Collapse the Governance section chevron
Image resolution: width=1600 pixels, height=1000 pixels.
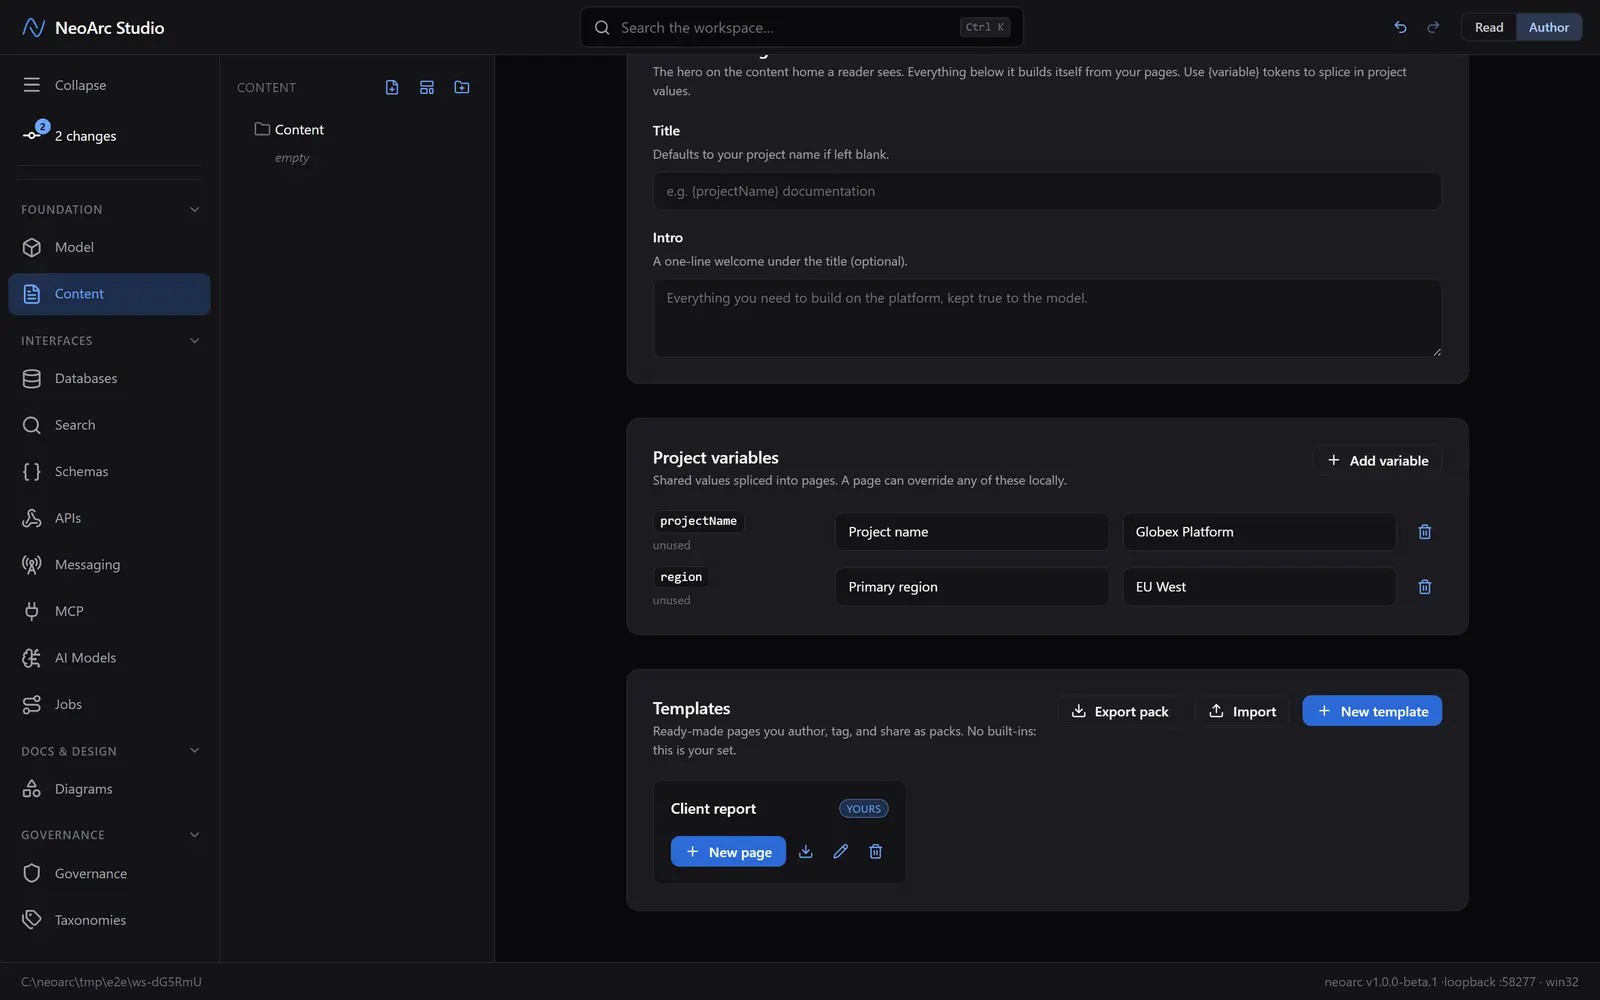tap(195, 835)
